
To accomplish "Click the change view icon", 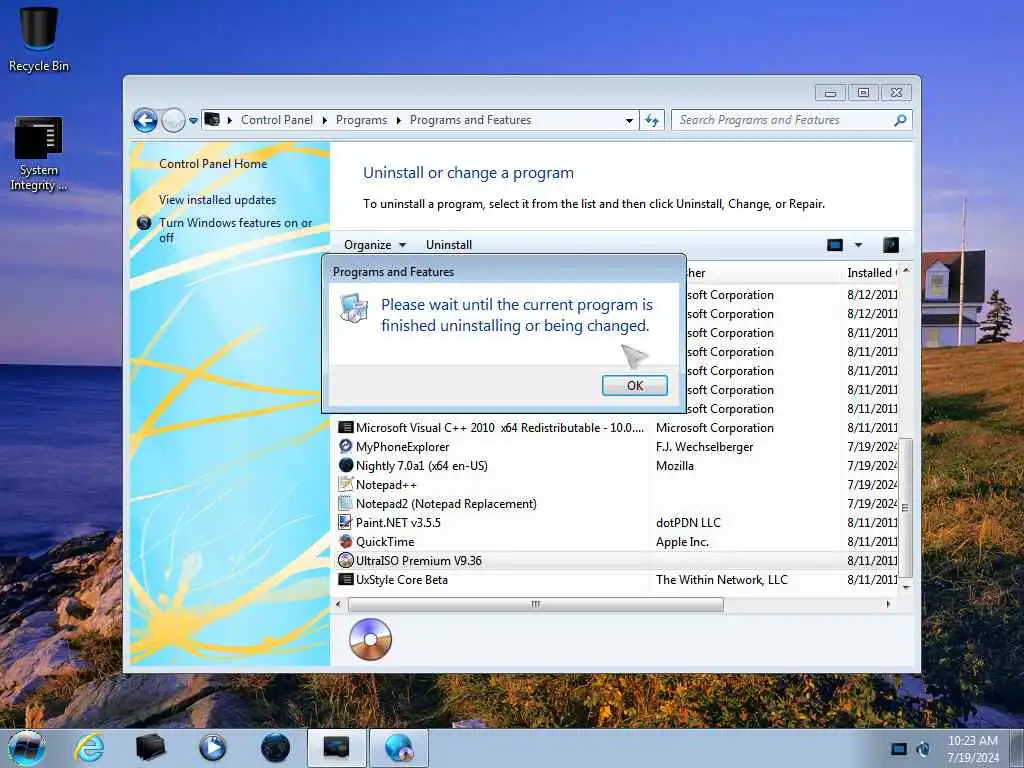I will (835, 245).
